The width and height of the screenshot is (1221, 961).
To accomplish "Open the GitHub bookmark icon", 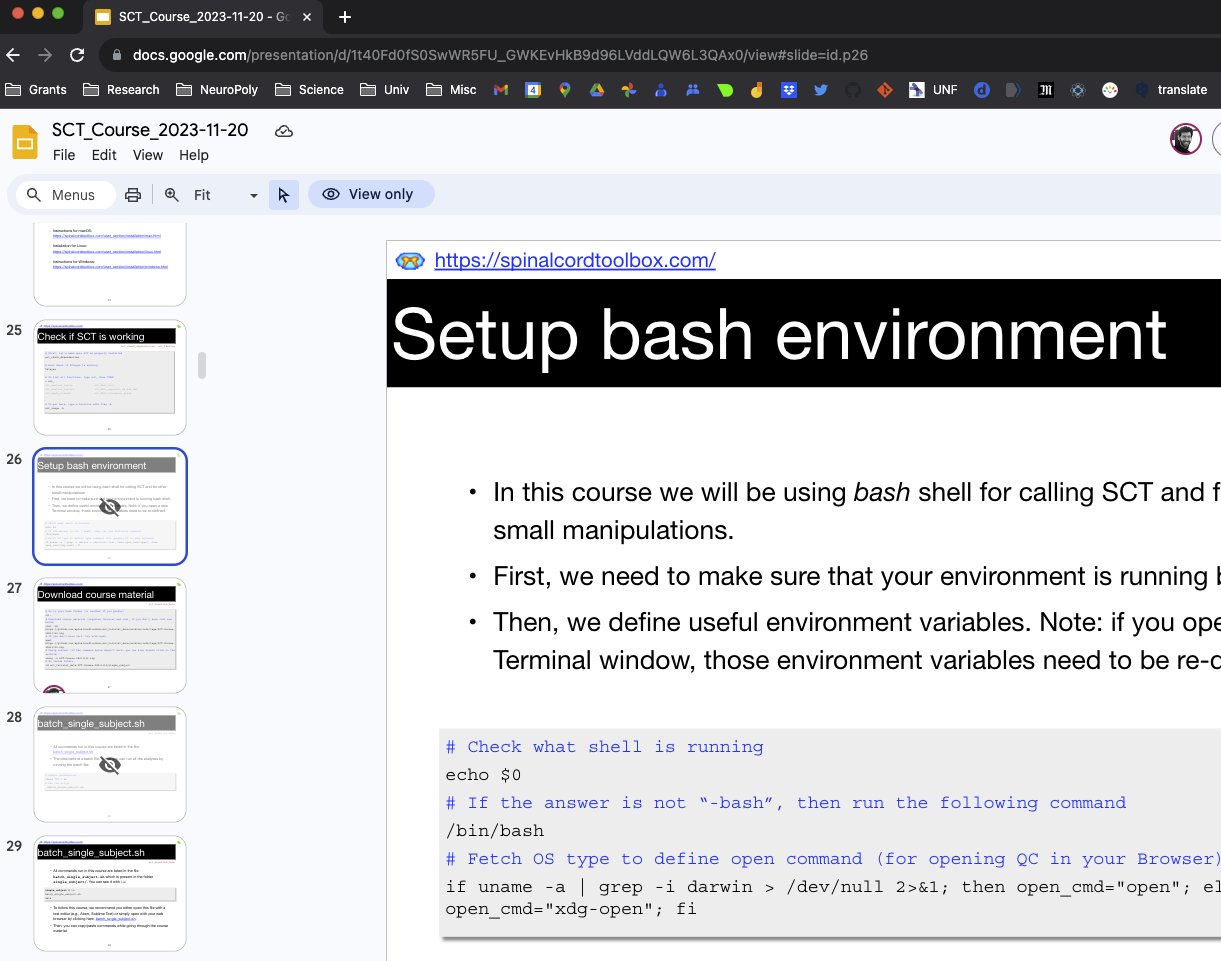I will pyautogui.click(x=852, y=90).
